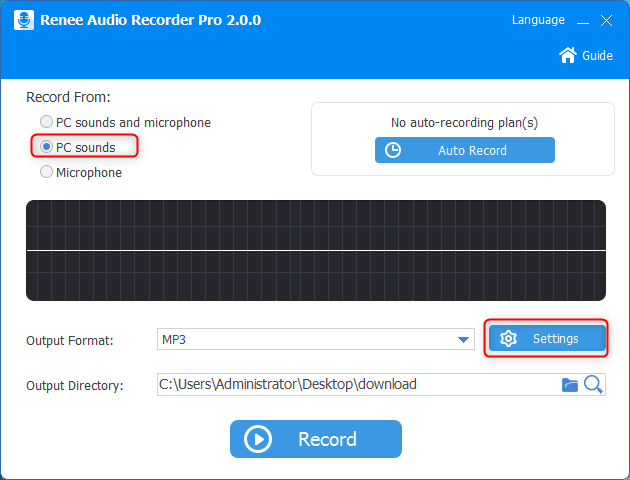The height and width of the screenshot is (480, 630).
Task: Open Settings via the button's text label
Action: point(555,339)
